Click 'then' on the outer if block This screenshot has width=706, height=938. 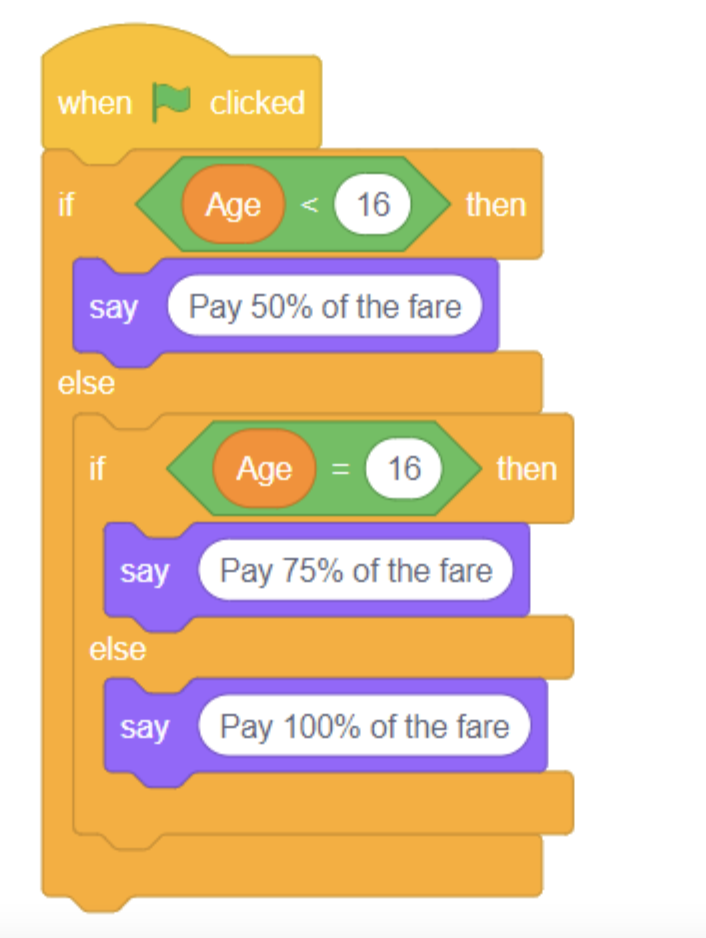click(495, 205)
